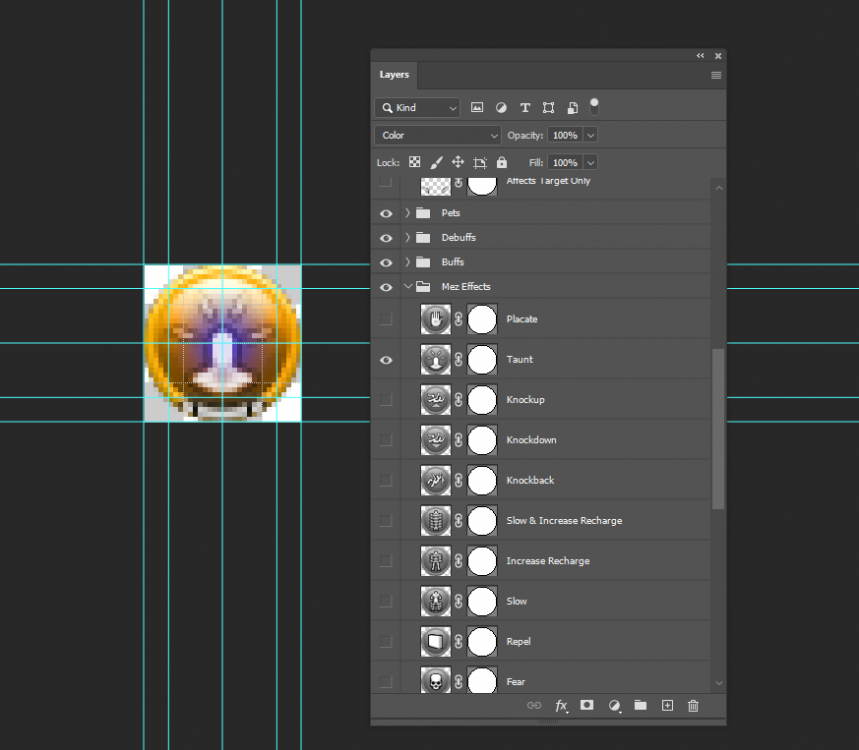
Task: Show the Placate layer
Action: click(x=386, y=319)
